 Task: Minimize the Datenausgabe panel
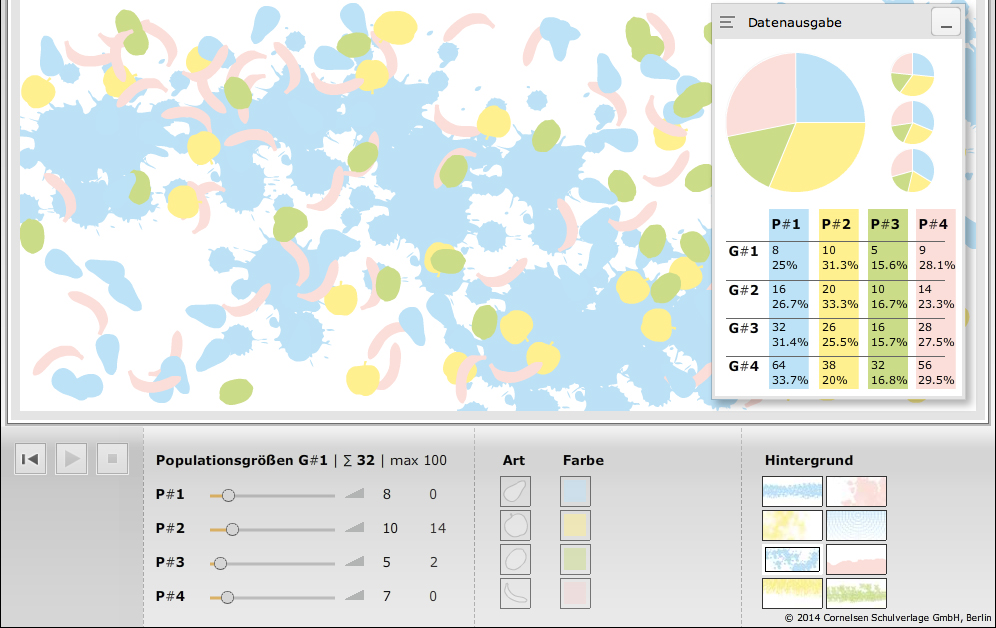click(x=945, y=23)
